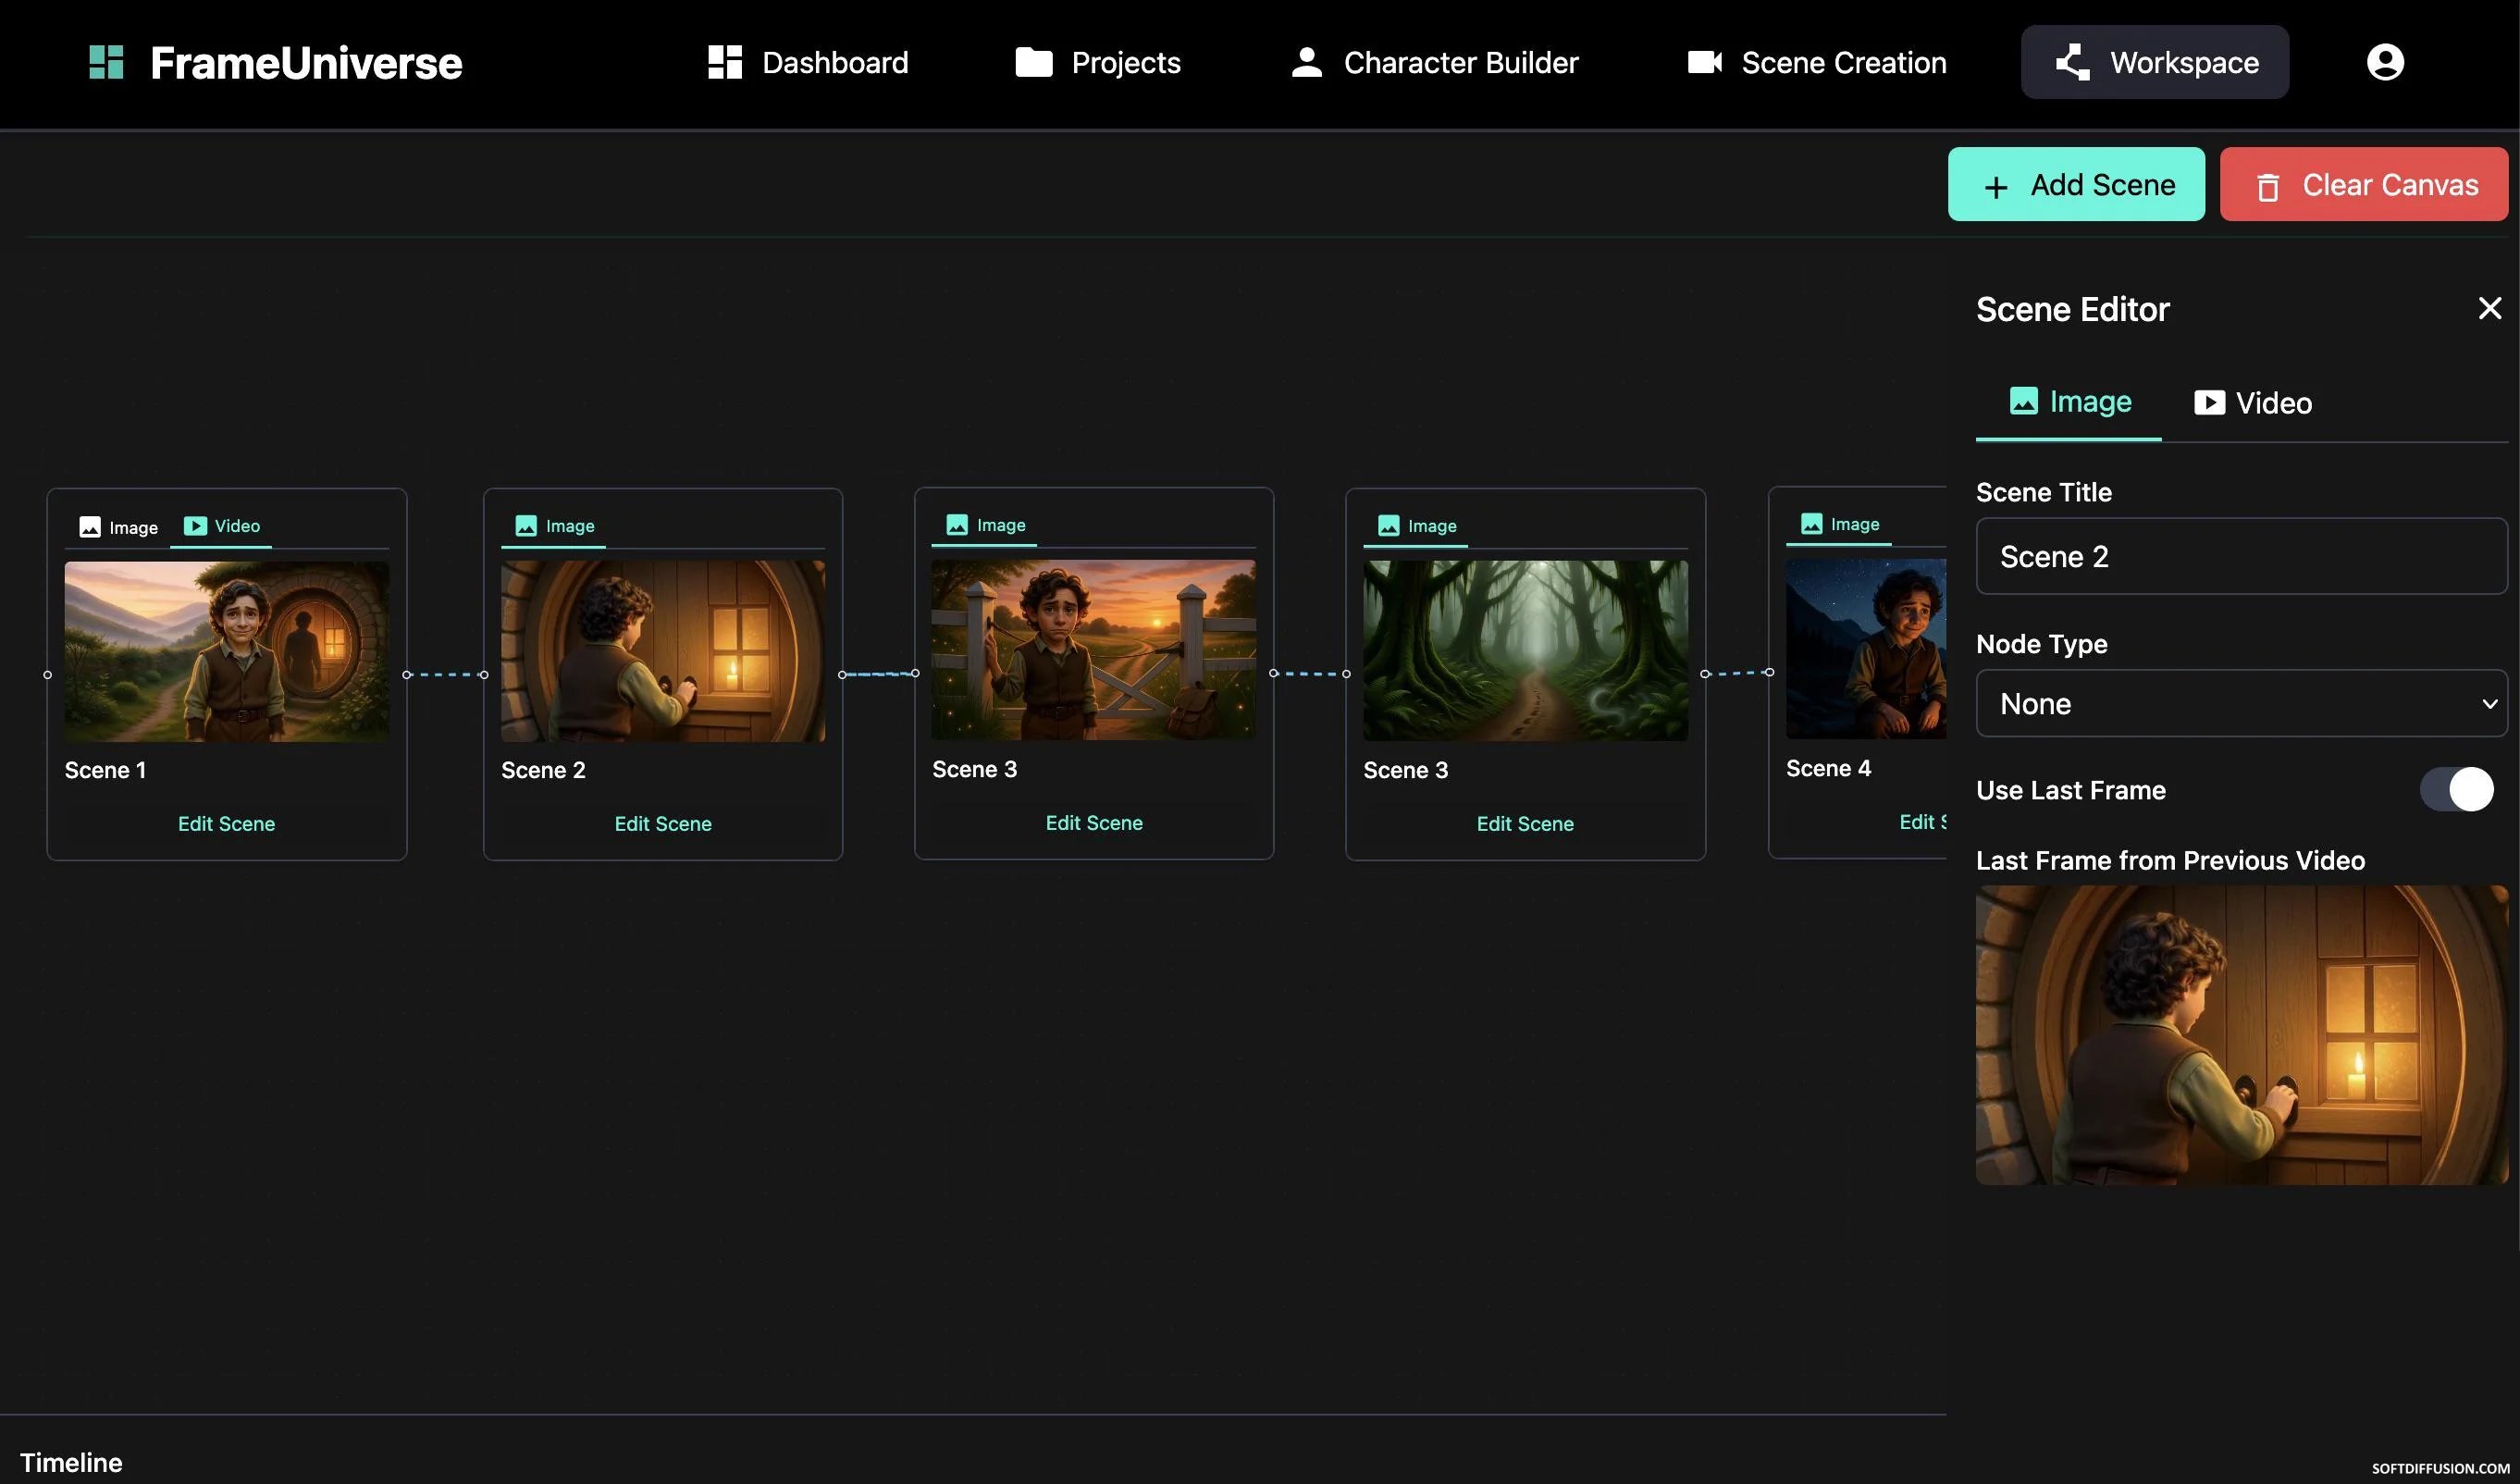Click Edit Scene under forest Scene 3
Image resolution: width=2520 pixels, height=1484 pixels.
(1525, 824)
